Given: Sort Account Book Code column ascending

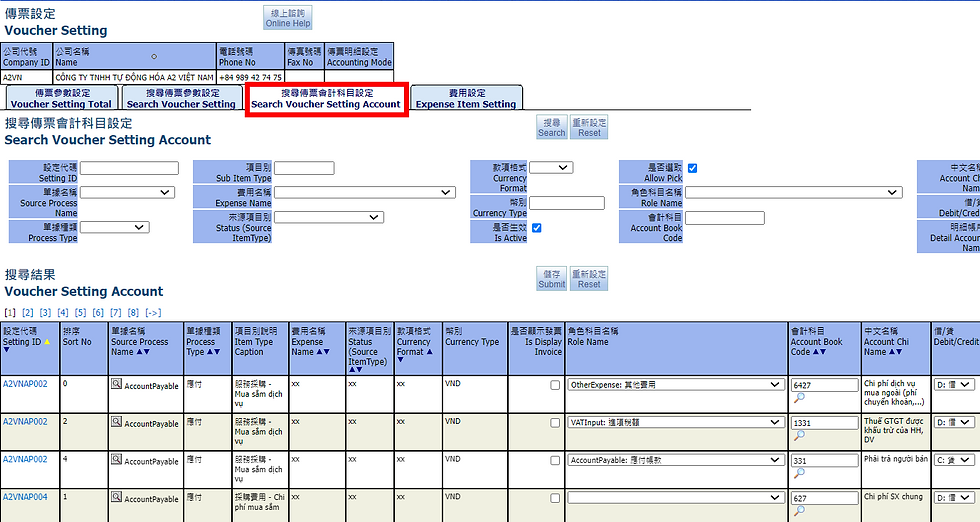Looking at the screenshot, I should (816, 352).
